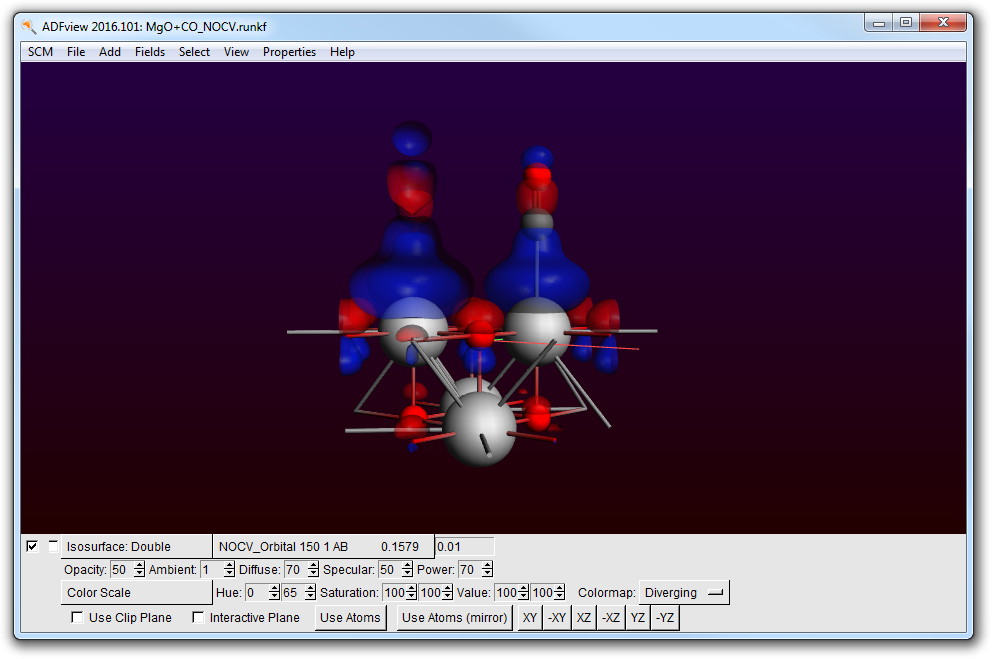Screen dimensions: 992x659
Task: Adjust the Specular spinner arrows
Action: tap(407, 570)
